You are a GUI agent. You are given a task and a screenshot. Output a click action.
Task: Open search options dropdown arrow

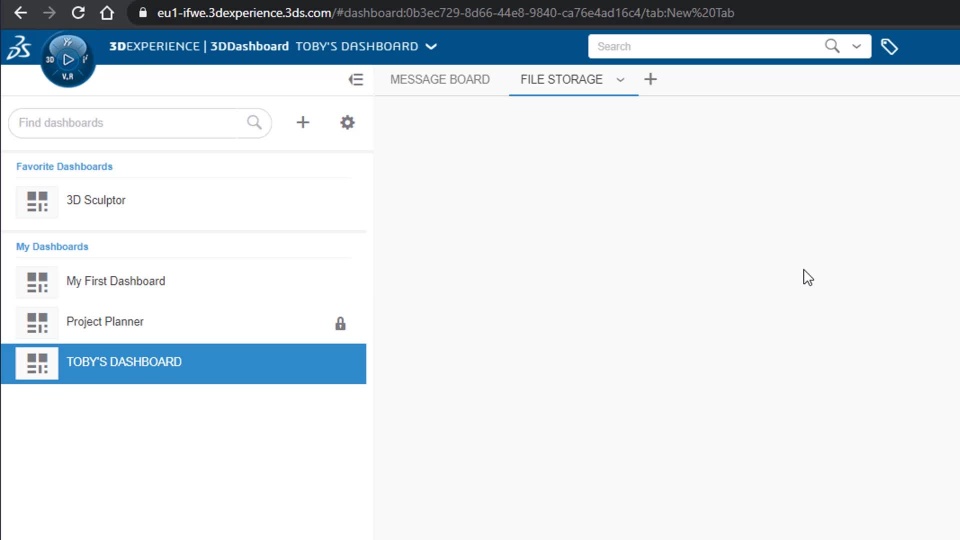[857, 47]
